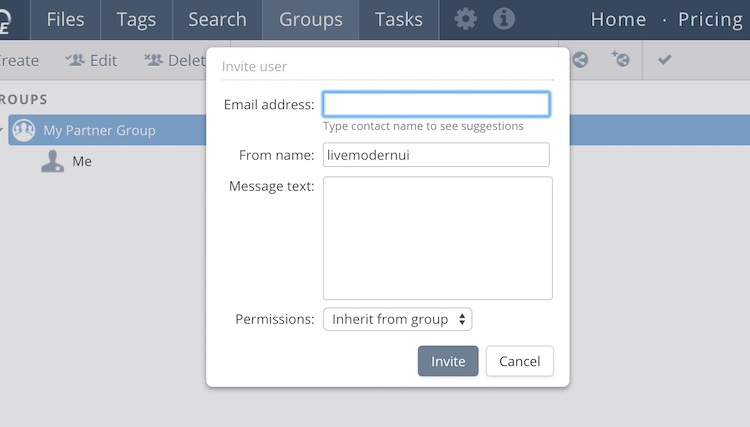Click the add-share plus icon
The width and height of the screenshot is (750, 427).
click(620, 60)
